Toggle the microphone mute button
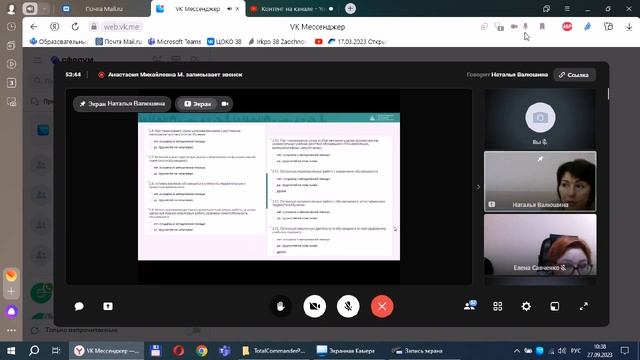The image size is (640, 360). click(x=348, y=306)
